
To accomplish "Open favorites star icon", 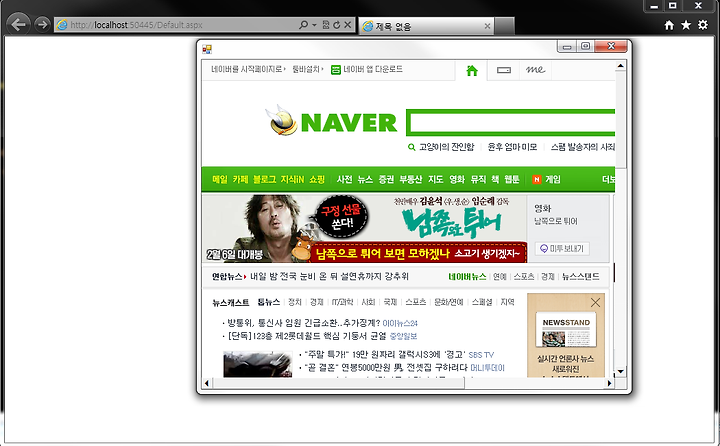I will click(686, 25).
